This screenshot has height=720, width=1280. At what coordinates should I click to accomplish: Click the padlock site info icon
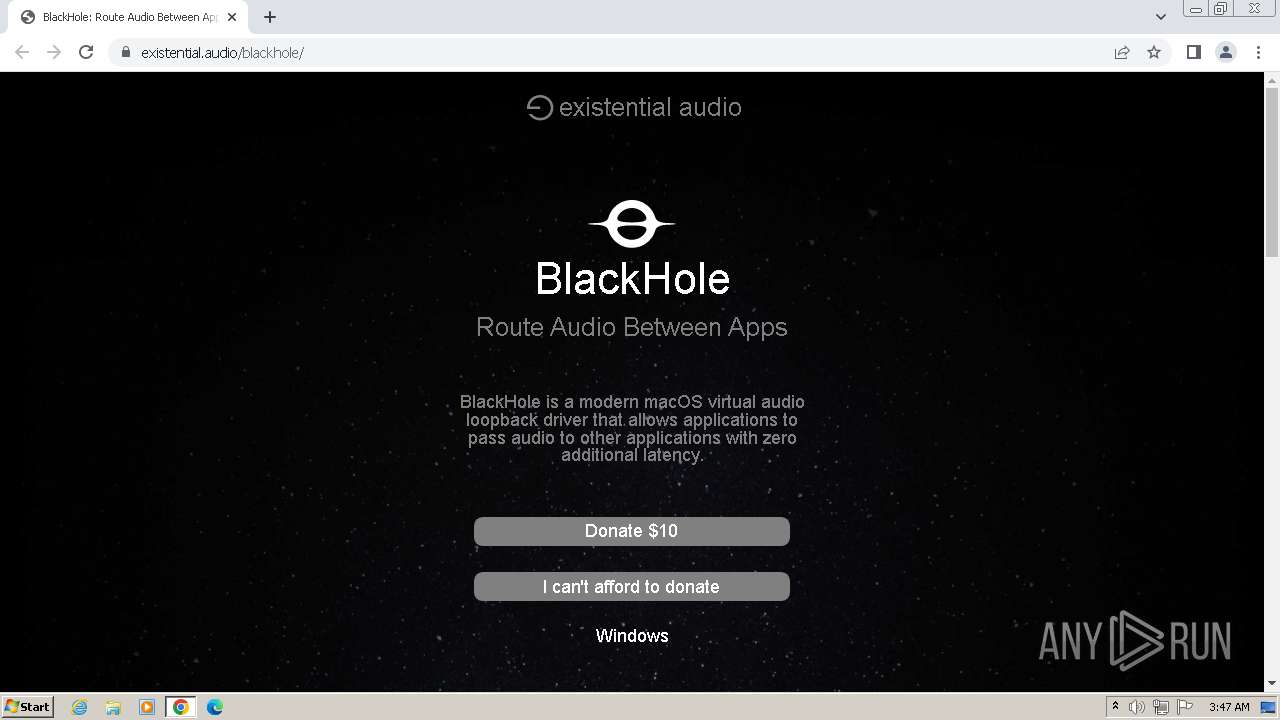pos(126,52)
